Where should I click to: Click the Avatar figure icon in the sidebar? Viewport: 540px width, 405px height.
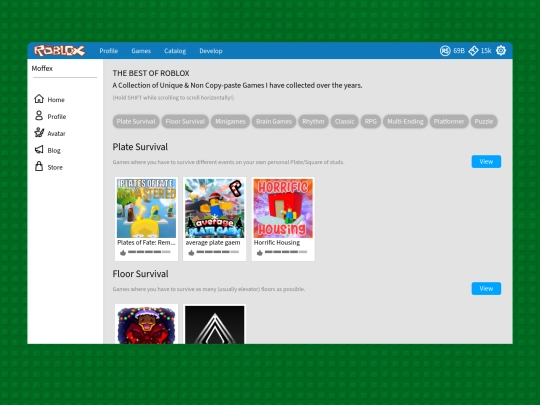point(39,132)
